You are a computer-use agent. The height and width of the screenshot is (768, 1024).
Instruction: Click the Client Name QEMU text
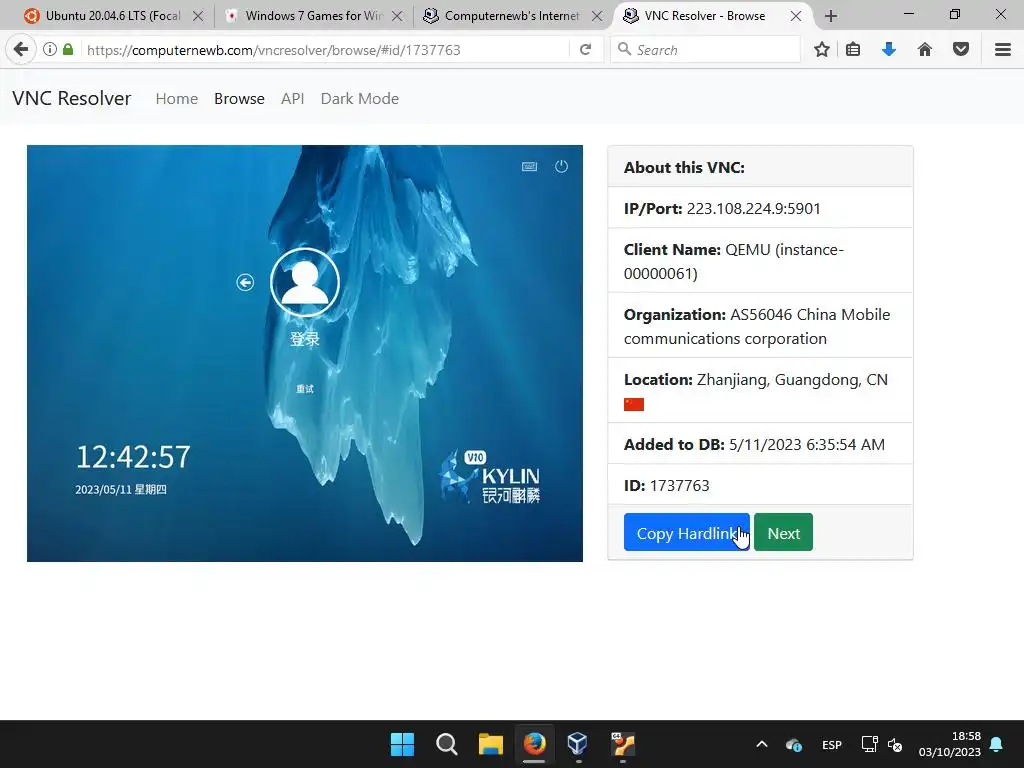point(733,261)
